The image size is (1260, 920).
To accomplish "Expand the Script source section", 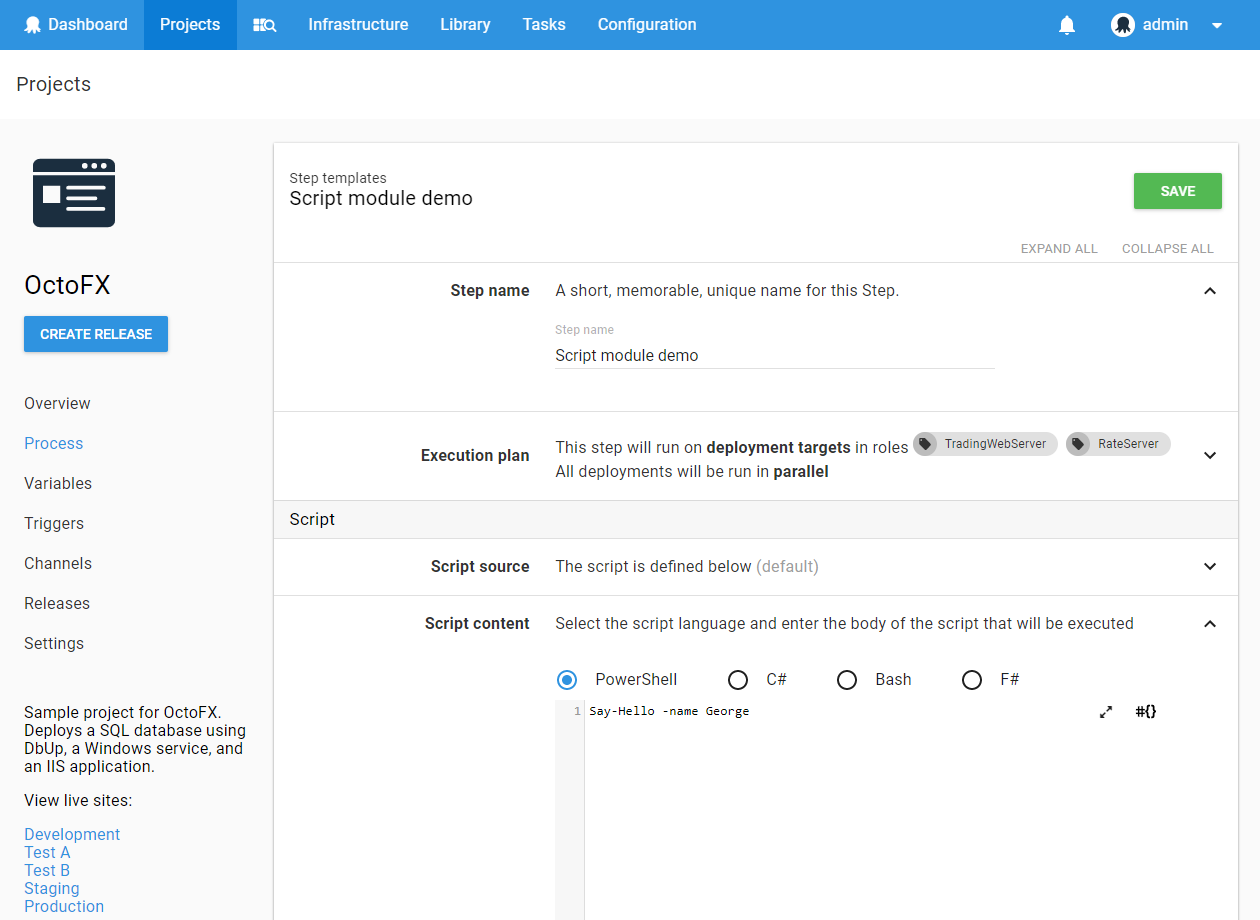I will click(1210, 566).
